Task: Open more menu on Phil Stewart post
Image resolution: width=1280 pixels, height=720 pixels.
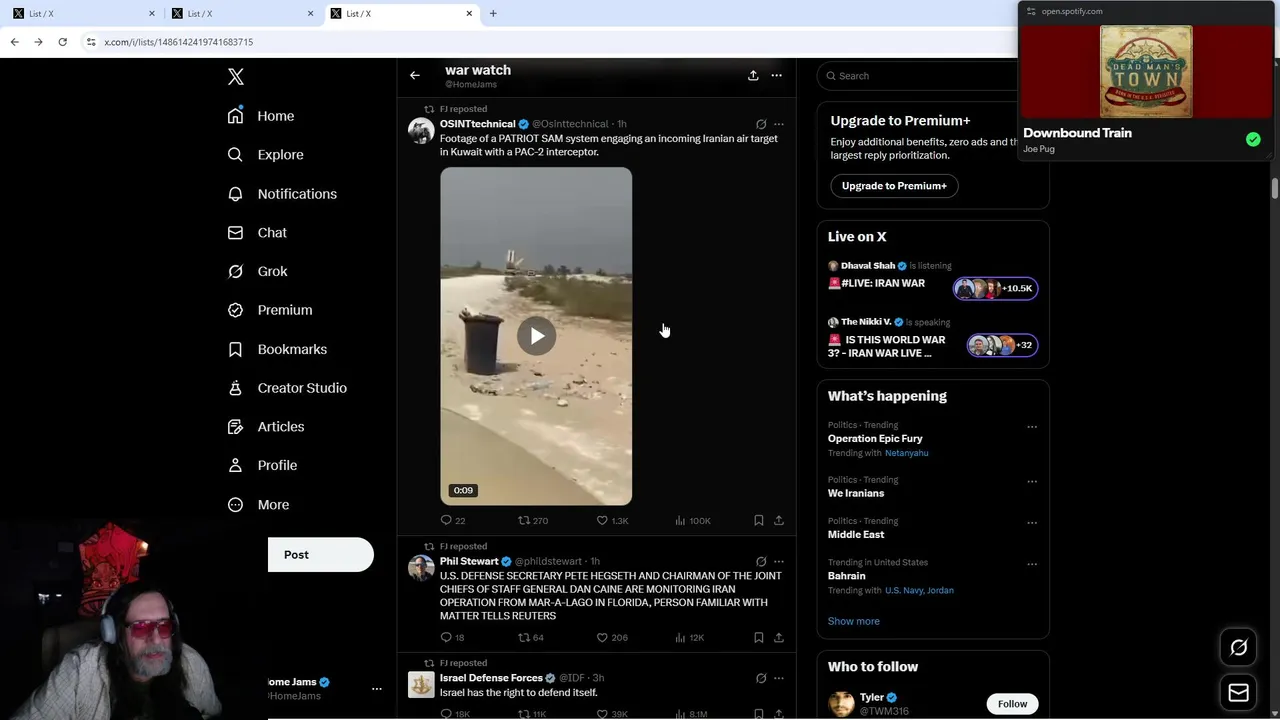Action: click(x=779, y=561)
